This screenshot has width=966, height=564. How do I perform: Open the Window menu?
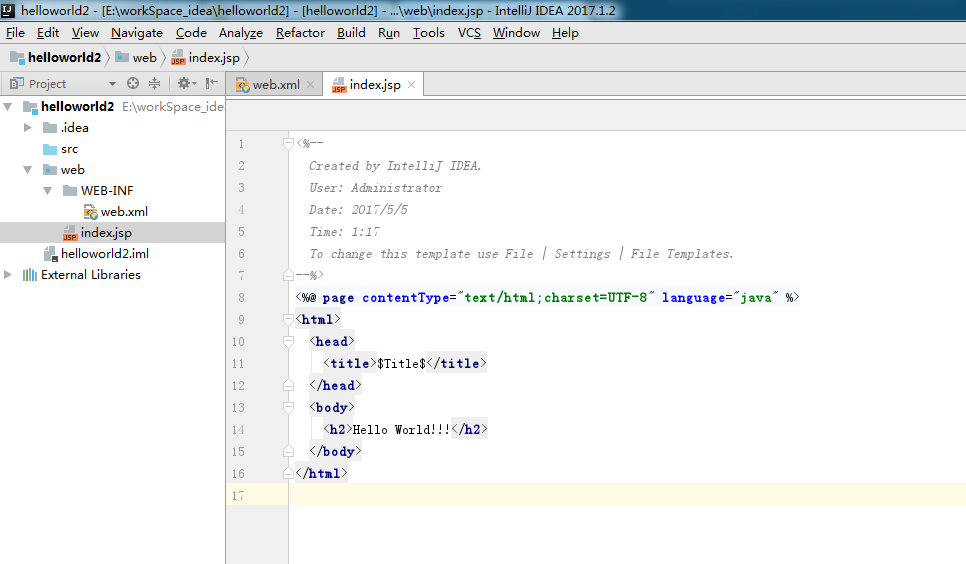point(516,33)
